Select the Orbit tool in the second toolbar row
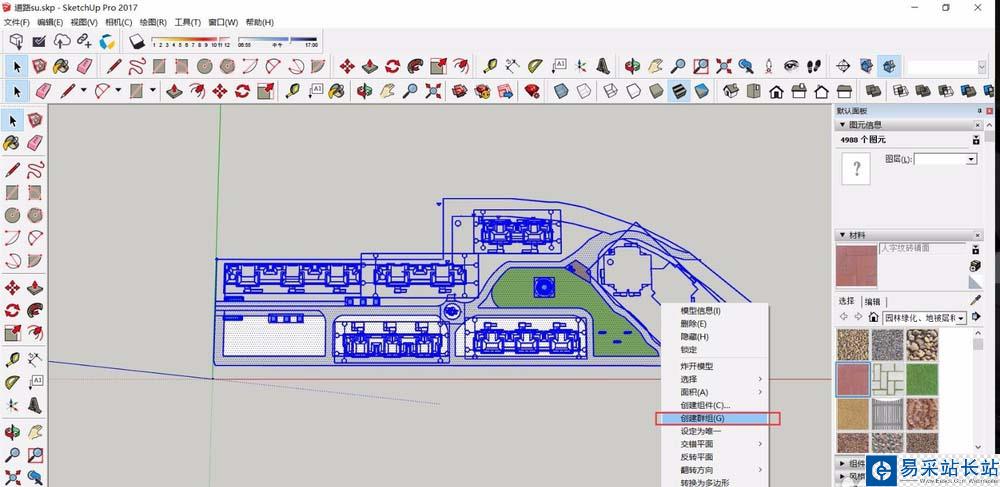The image size is (1000, 487). point(632,66)
